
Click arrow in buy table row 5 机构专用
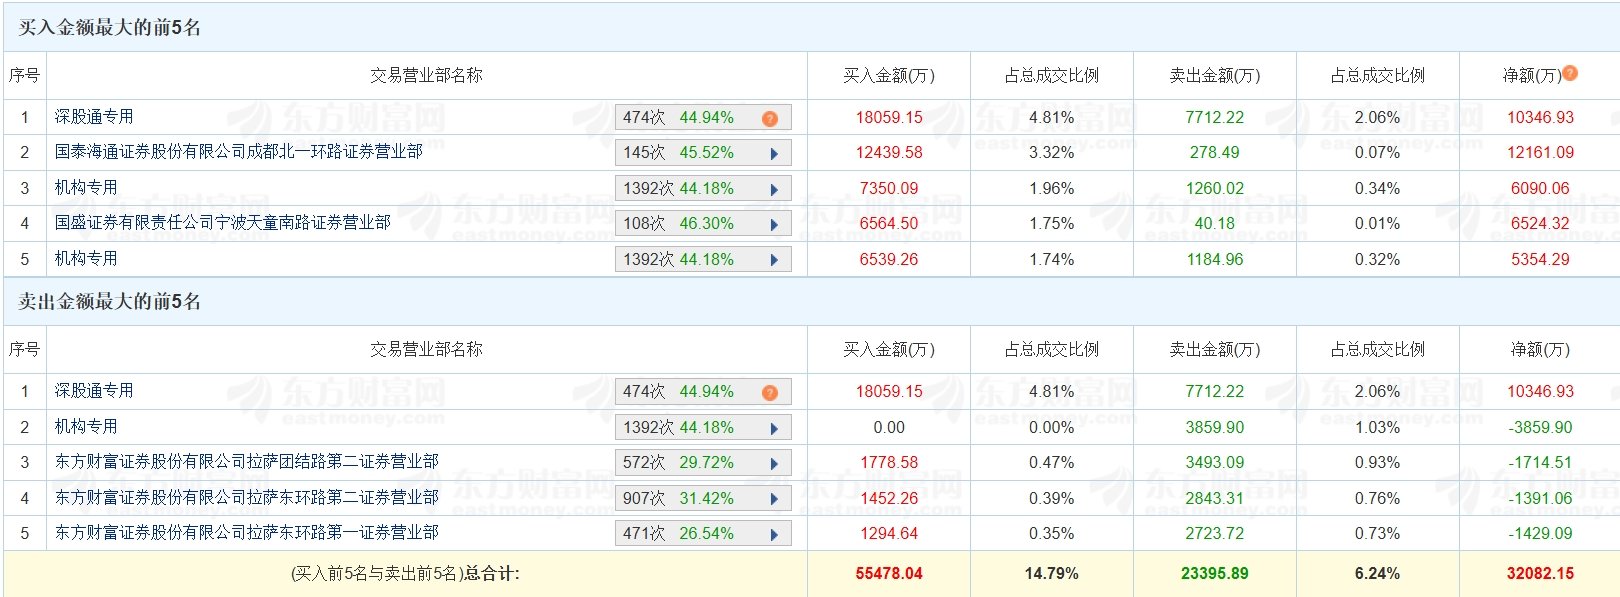[x=774, y=260]
